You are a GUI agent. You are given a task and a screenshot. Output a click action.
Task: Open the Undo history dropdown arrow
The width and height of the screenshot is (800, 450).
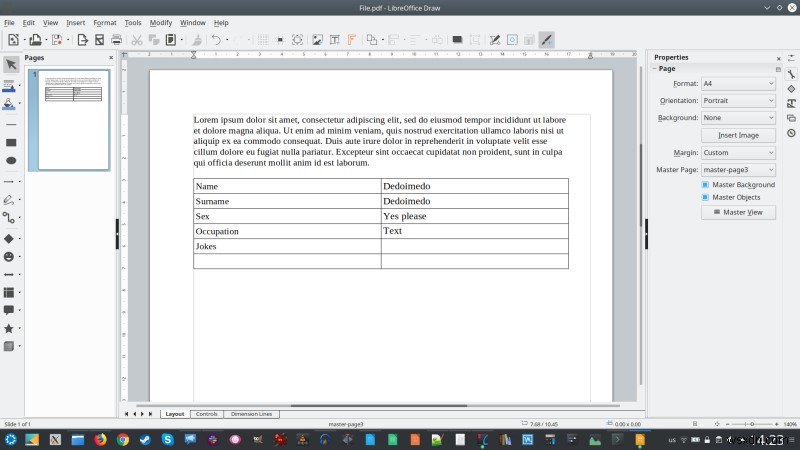coord(227,40)
